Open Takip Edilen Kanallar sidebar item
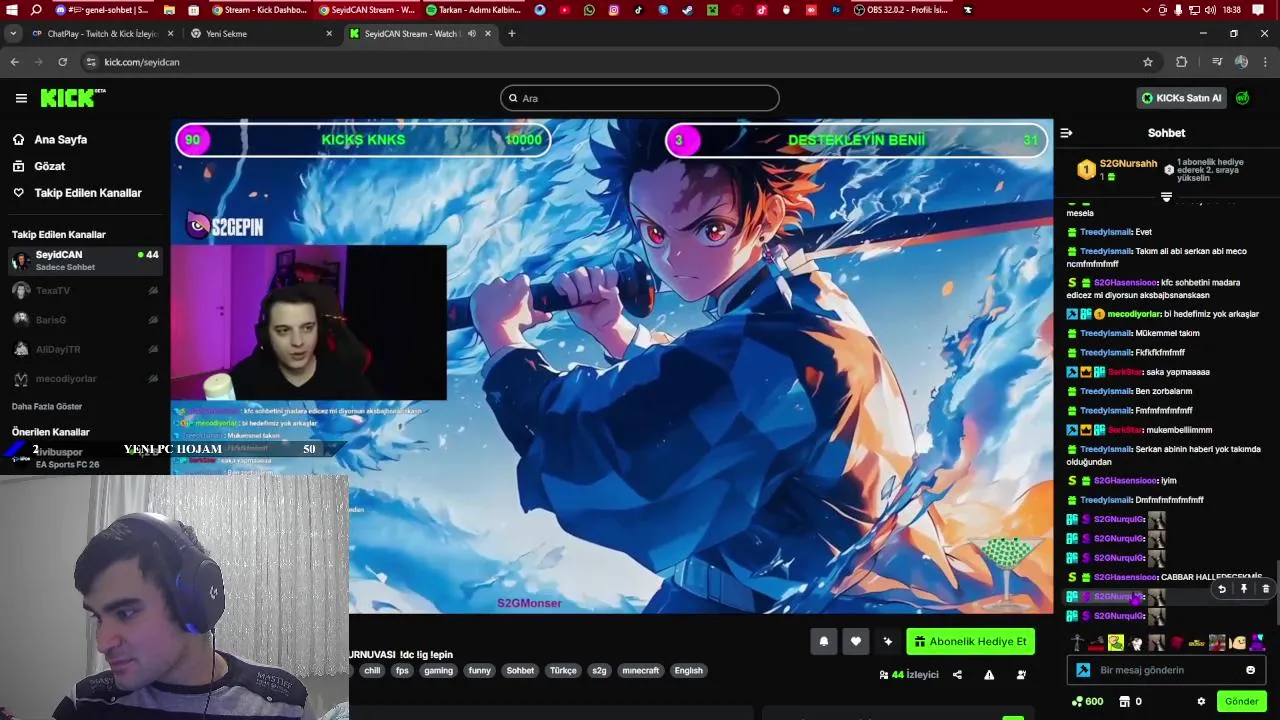This screenshot has height=720, width=1280. [x=88, y=193]
